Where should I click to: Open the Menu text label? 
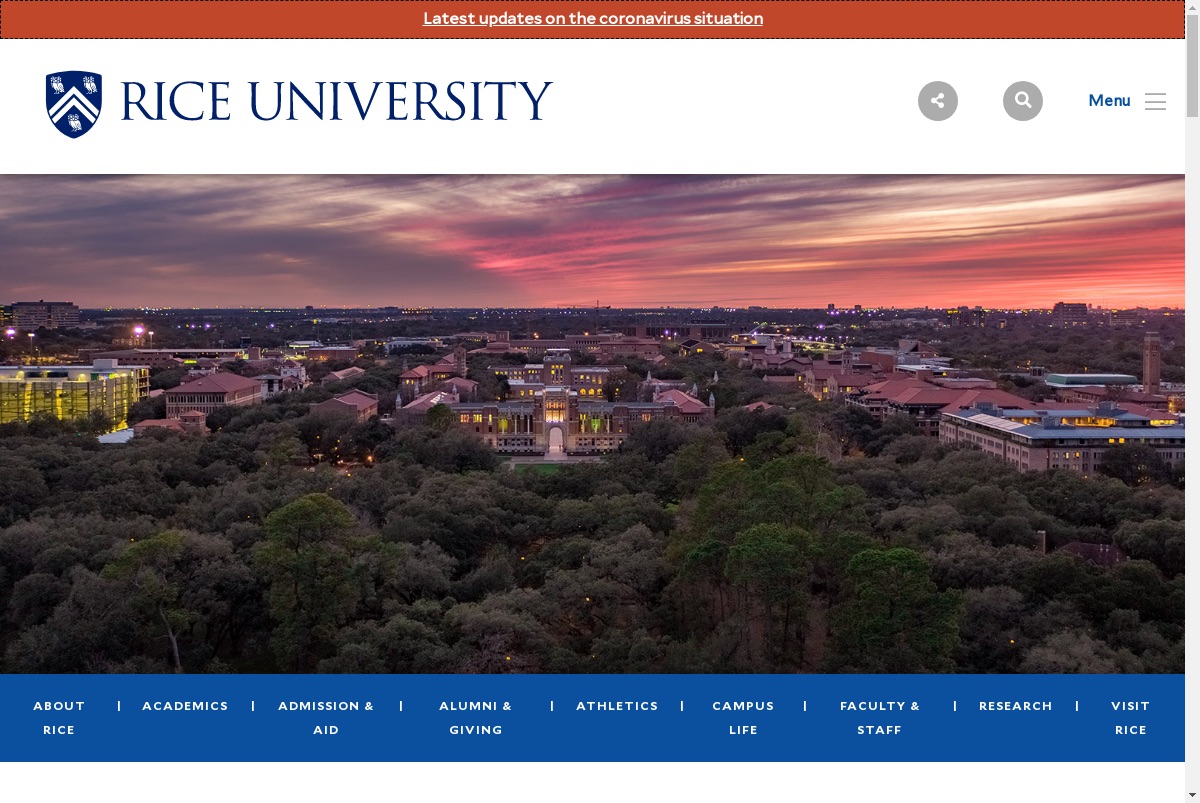pyautogui.click(x=1109, y=100)
